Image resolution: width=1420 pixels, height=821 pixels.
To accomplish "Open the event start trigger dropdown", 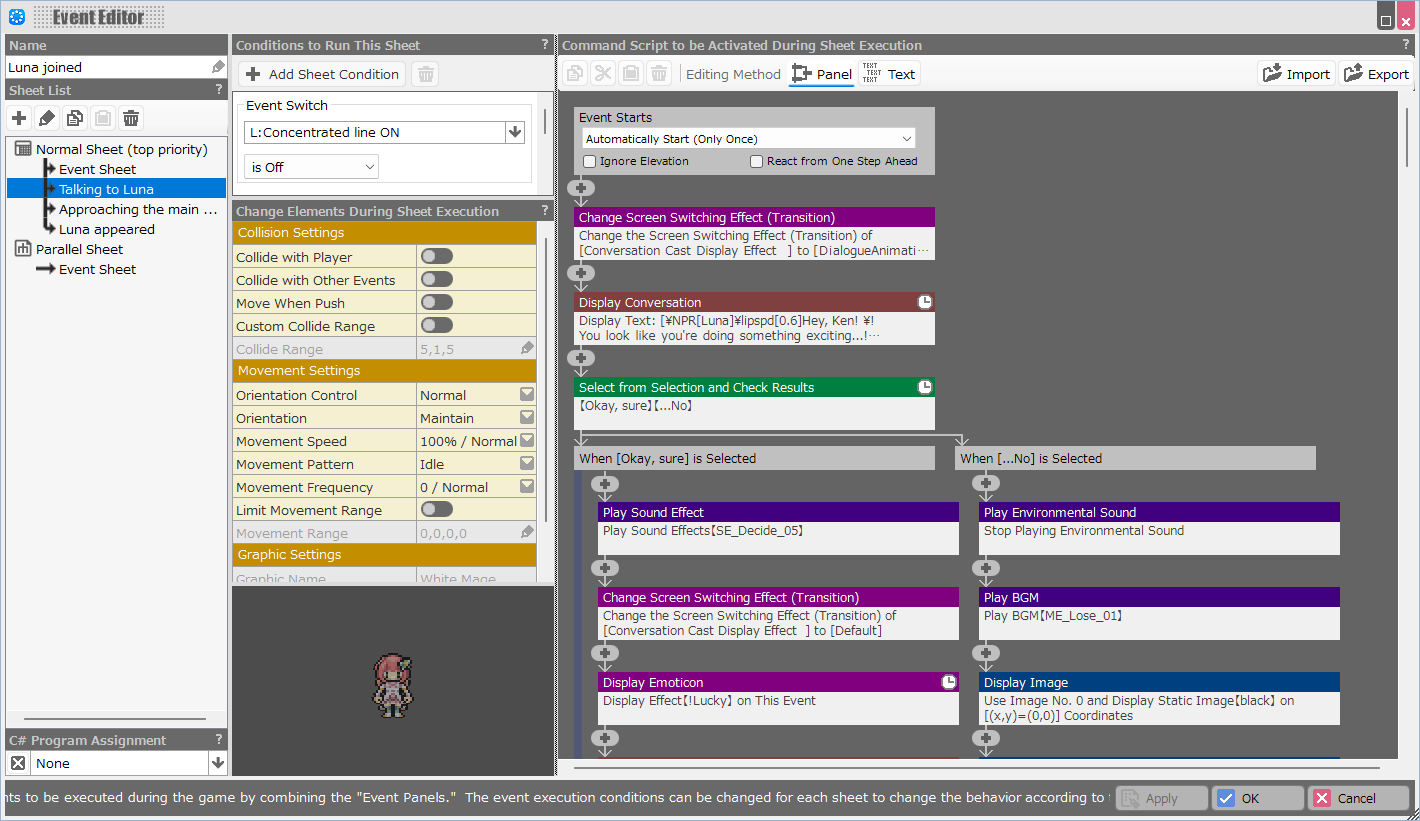I will [748, 139].
